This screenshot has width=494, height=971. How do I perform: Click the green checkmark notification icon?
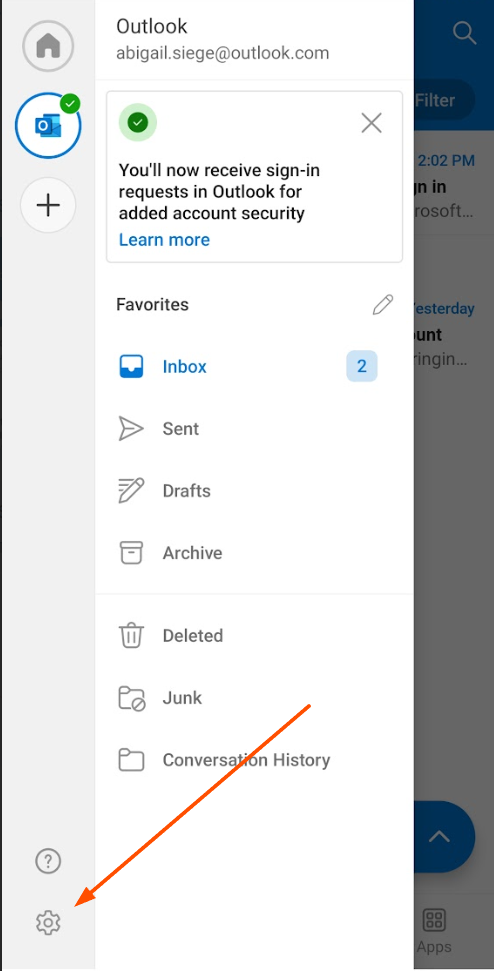click(137, 123)
